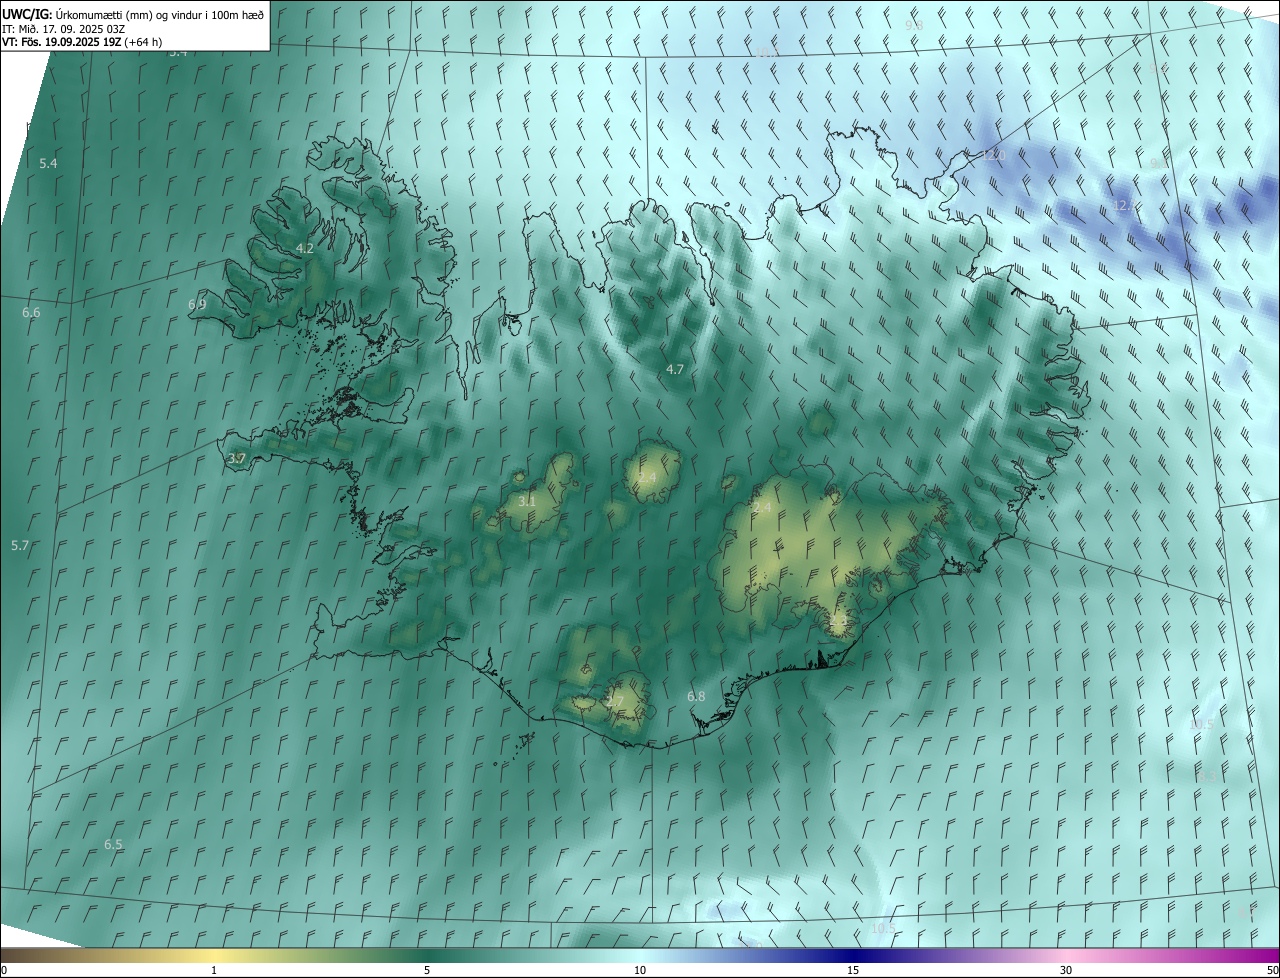
Task: Select the 'IT: Mið. 17. 09. 2025 03Z' line
Action: coord(64,28)
